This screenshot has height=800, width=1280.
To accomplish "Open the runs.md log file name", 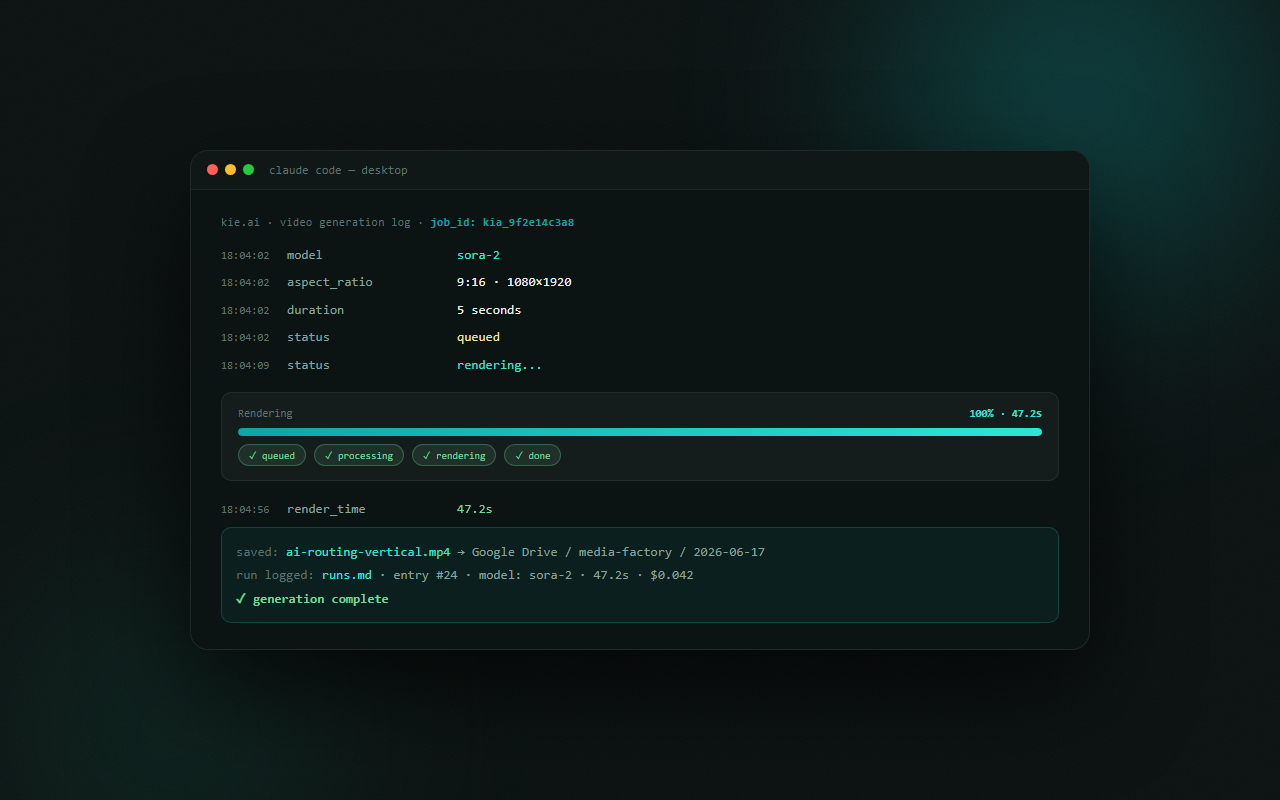I will 347,575.
